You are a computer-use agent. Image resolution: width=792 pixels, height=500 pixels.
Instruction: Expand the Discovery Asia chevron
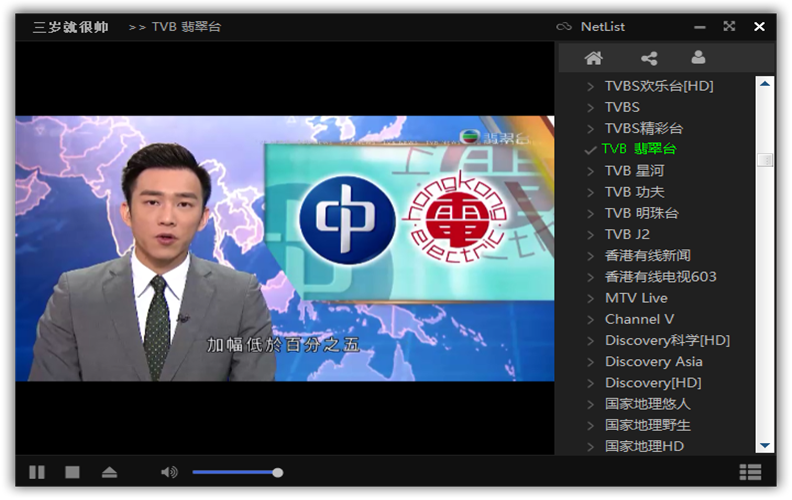tap(590, 362)
